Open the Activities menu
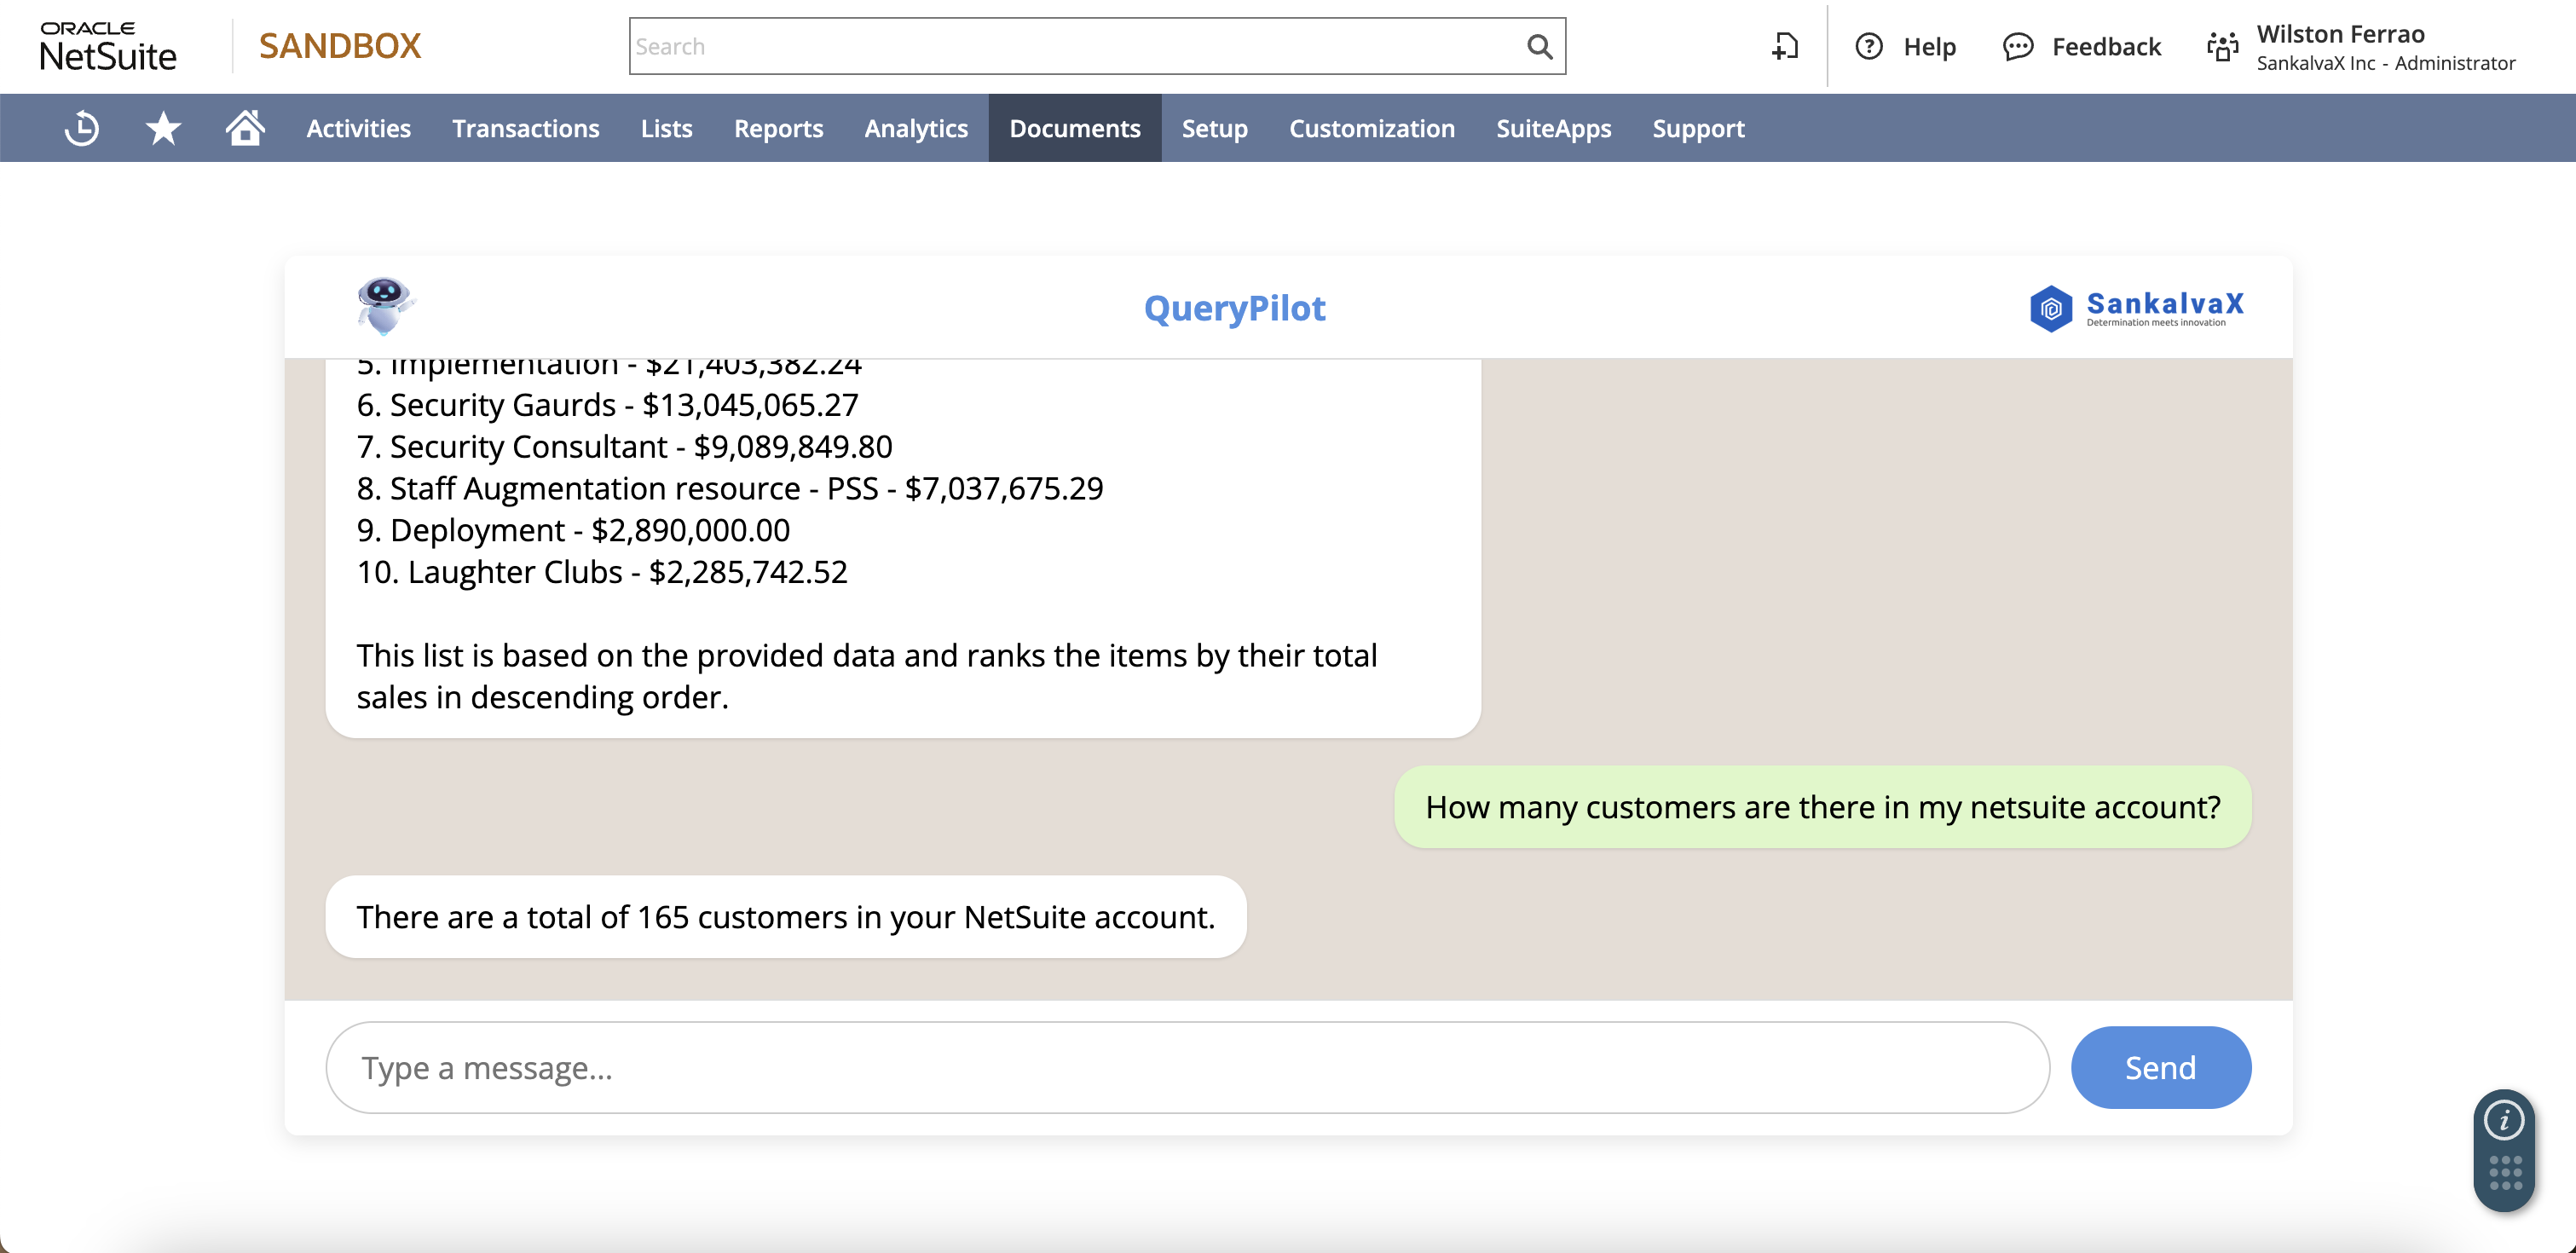 pyautogui.click(x=358, y=128)
